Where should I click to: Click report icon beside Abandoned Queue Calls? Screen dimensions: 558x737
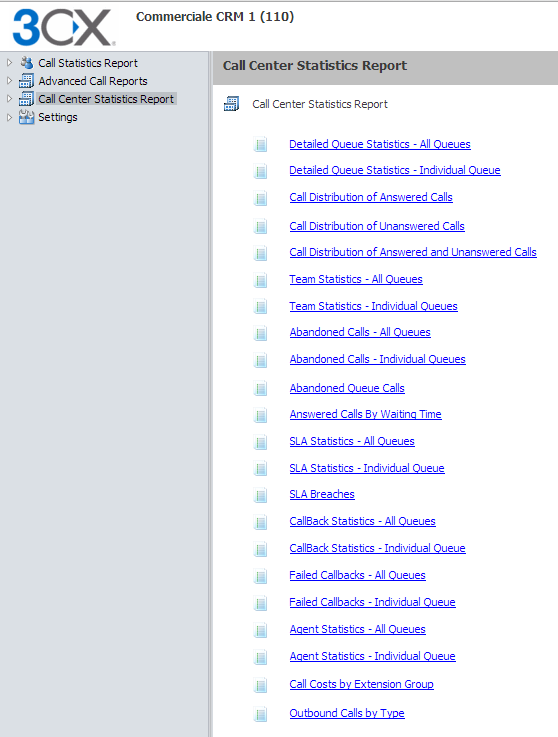260,389
